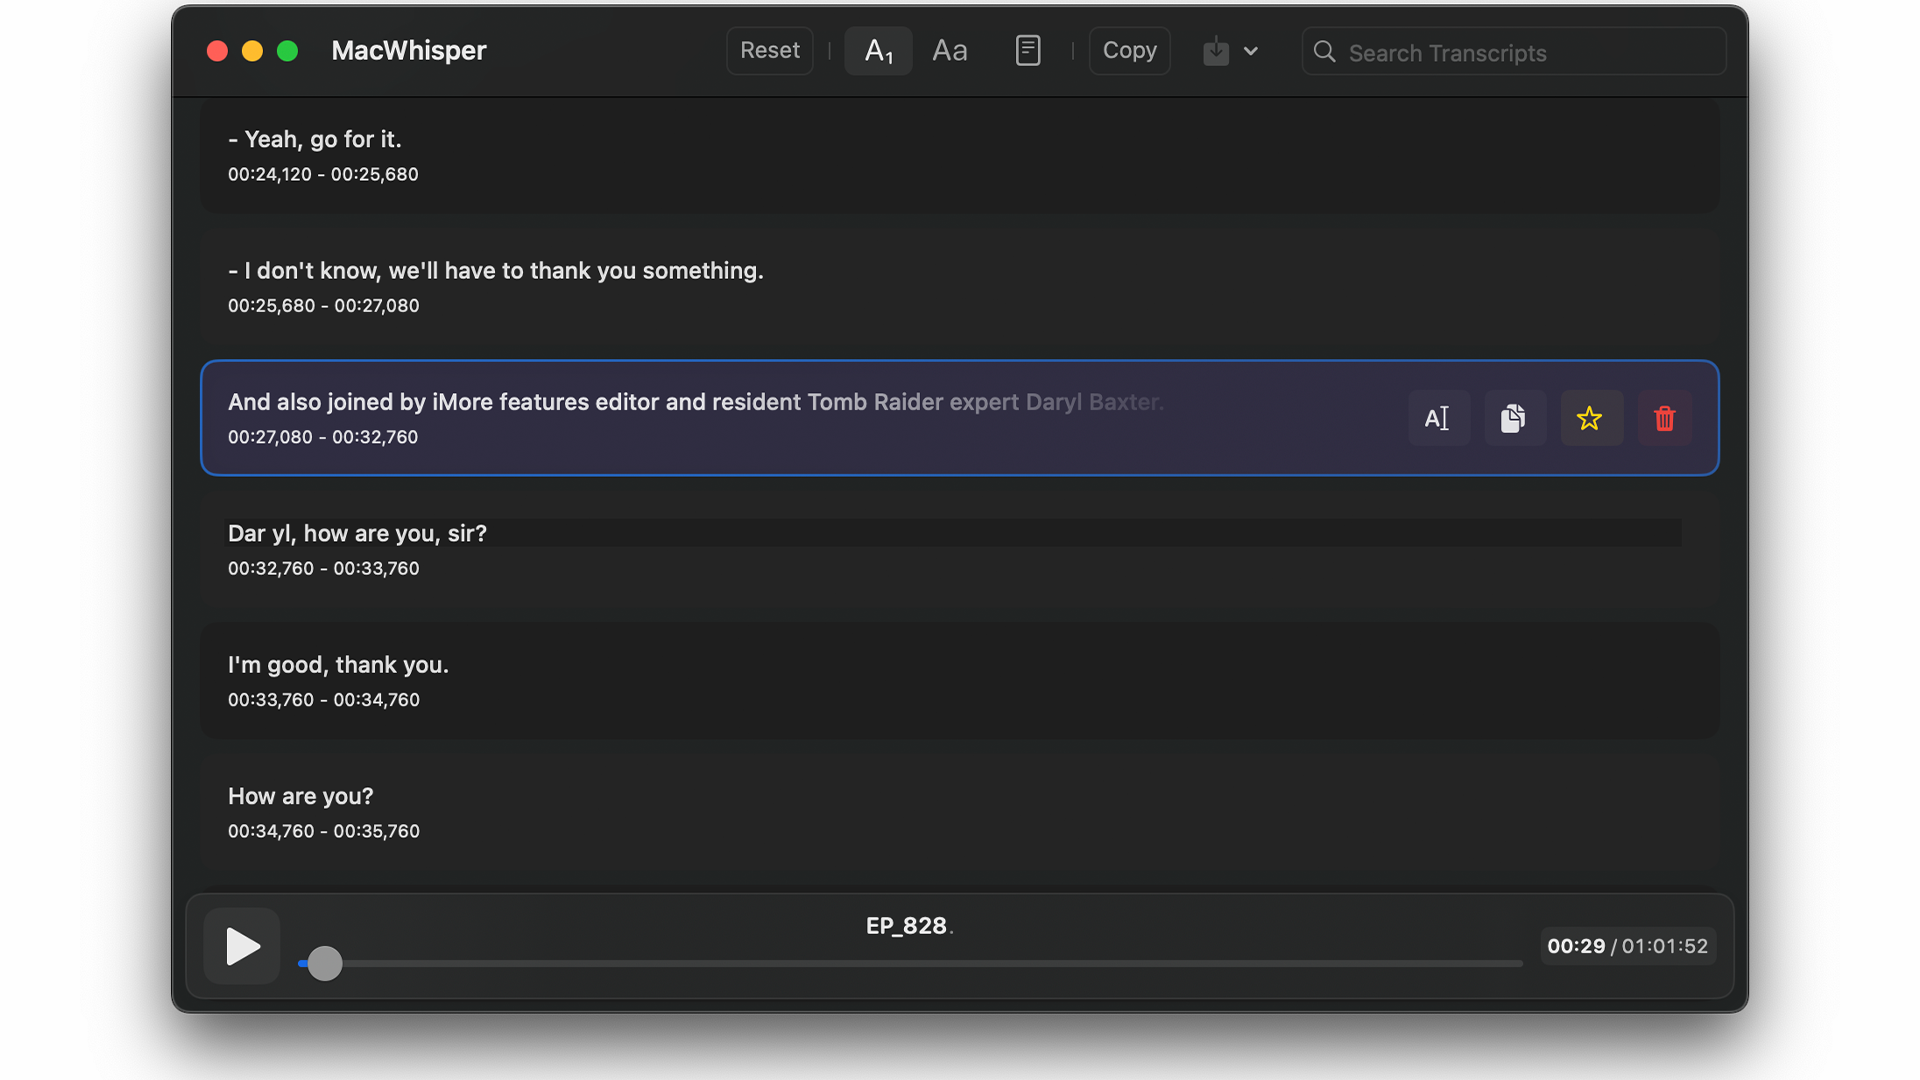The width and height of the screenshot is (1920, 1080).
Task: Click the 00:27,080 - 00:32,760 timestamp
Action: click(x=323, y=437)
